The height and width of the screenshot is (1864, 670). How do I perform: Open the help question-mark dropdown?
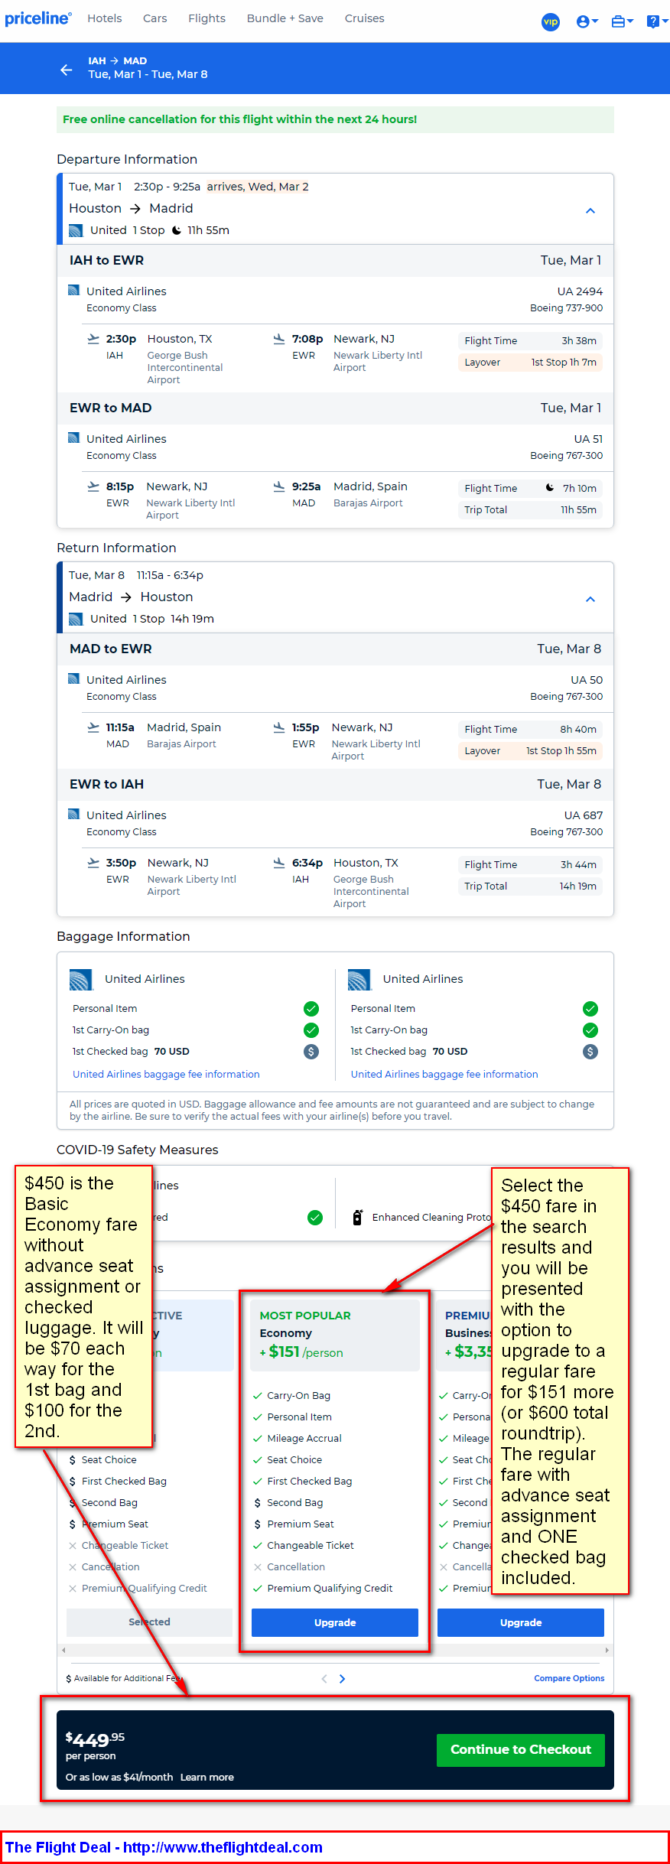coord(656,21)
